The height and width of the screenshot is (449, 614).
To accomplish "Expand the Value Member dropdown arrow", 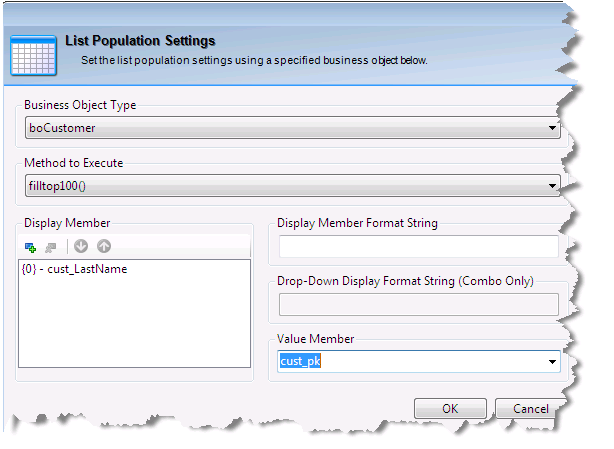I will tap(551, 362).
